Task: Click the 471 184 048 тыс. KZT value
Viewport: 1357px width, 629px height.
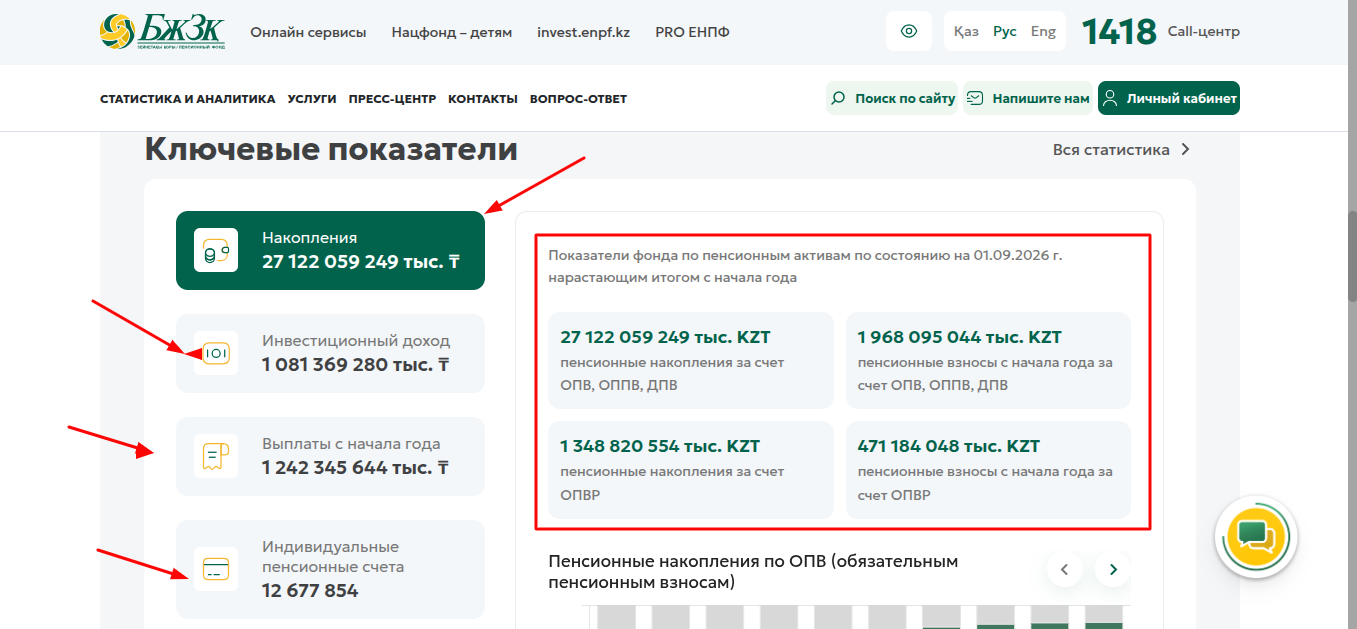Action: (949, 446)
